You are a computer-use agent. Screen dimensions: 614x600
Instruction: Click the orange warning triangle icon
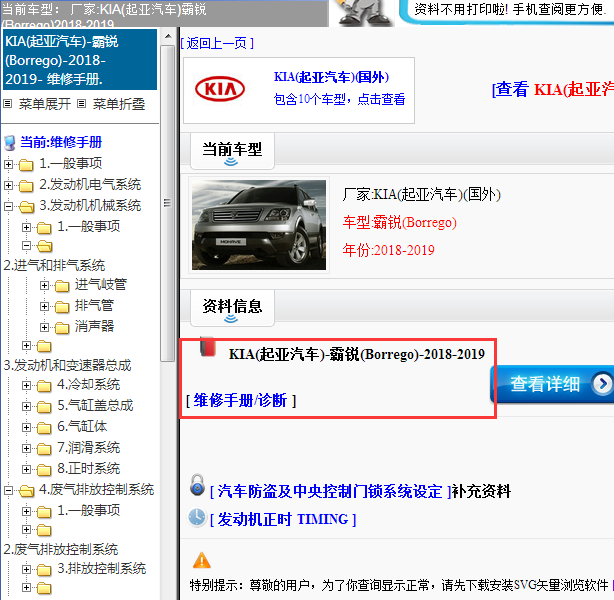[x=202, y=560]
